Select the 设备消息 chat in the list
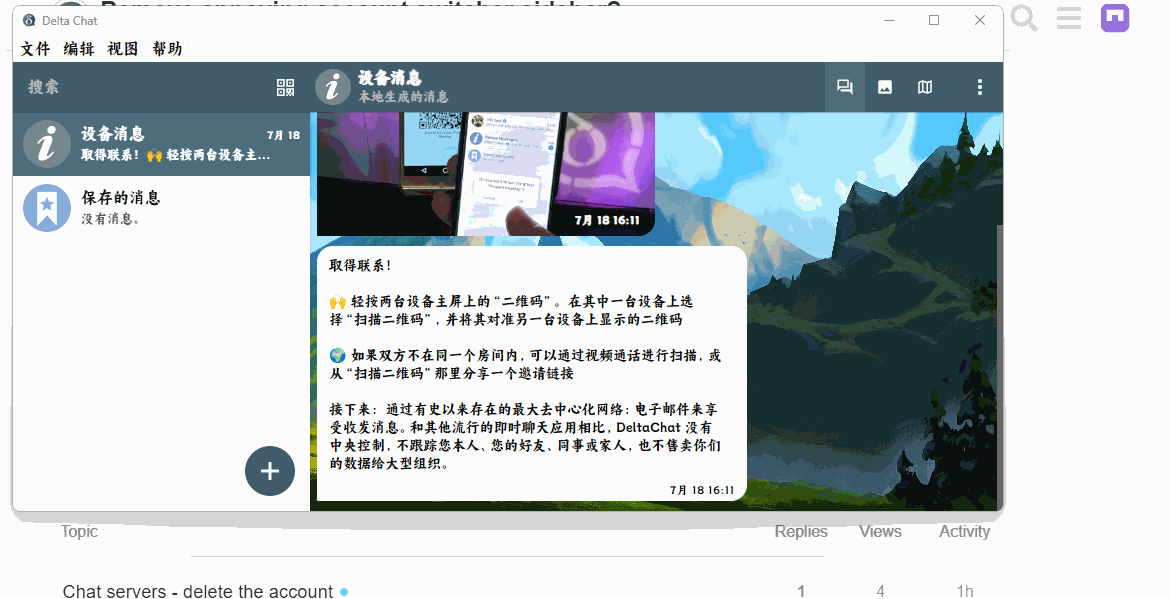This screenshot has height=599, width=1169. tap(161, 144)
